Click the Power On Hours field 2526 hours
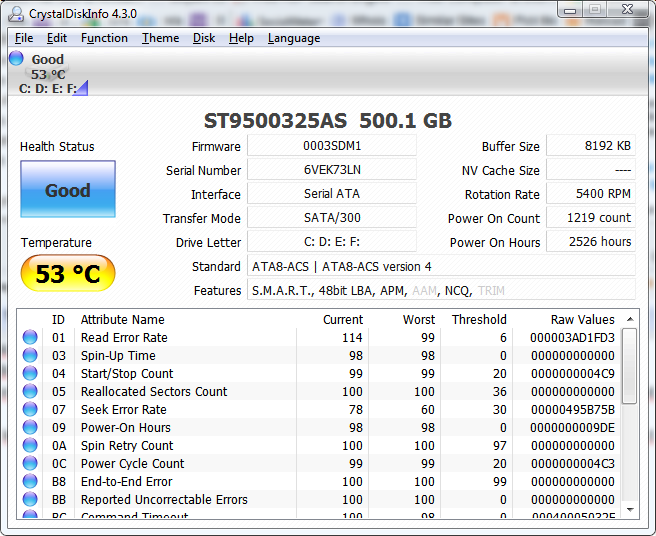Viewport: 656px width, 536px height. pos(591,241)
